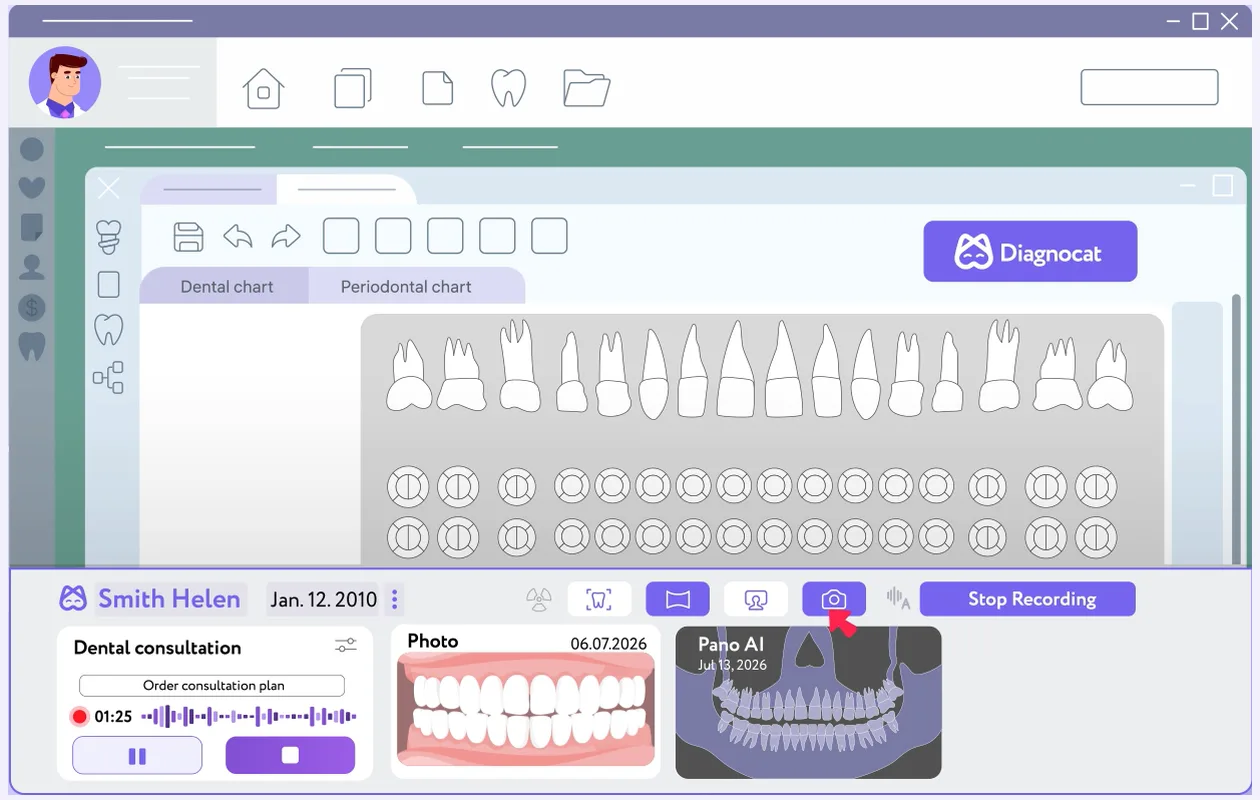The height and width of the screenshot is (800, 1260).
Task: Undo the last chart action
Action: click(238, 237)
